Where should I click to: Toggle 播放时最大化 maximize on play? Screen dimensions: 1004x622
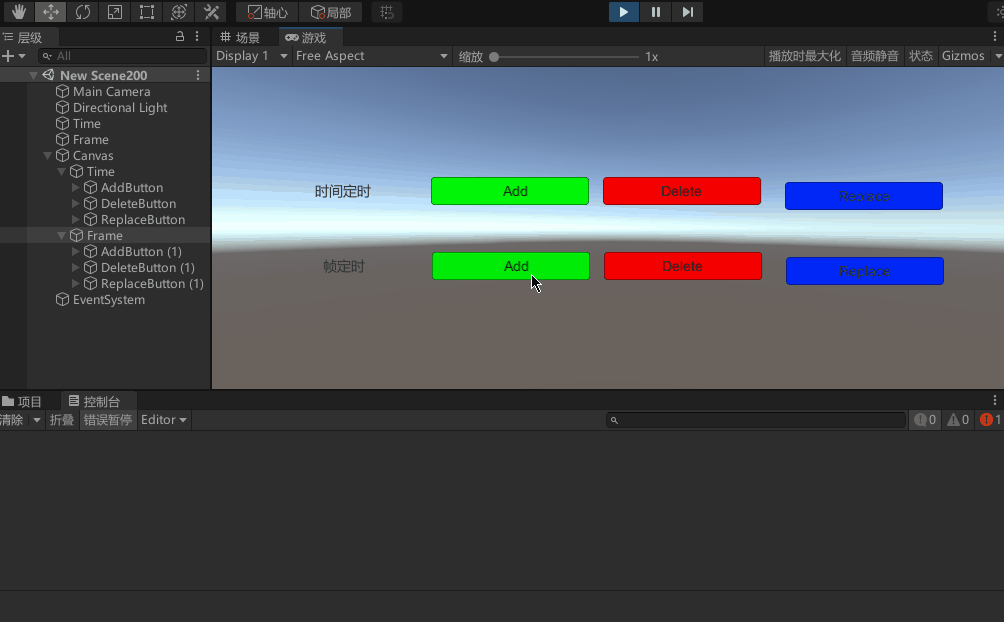tap(804, 56)
